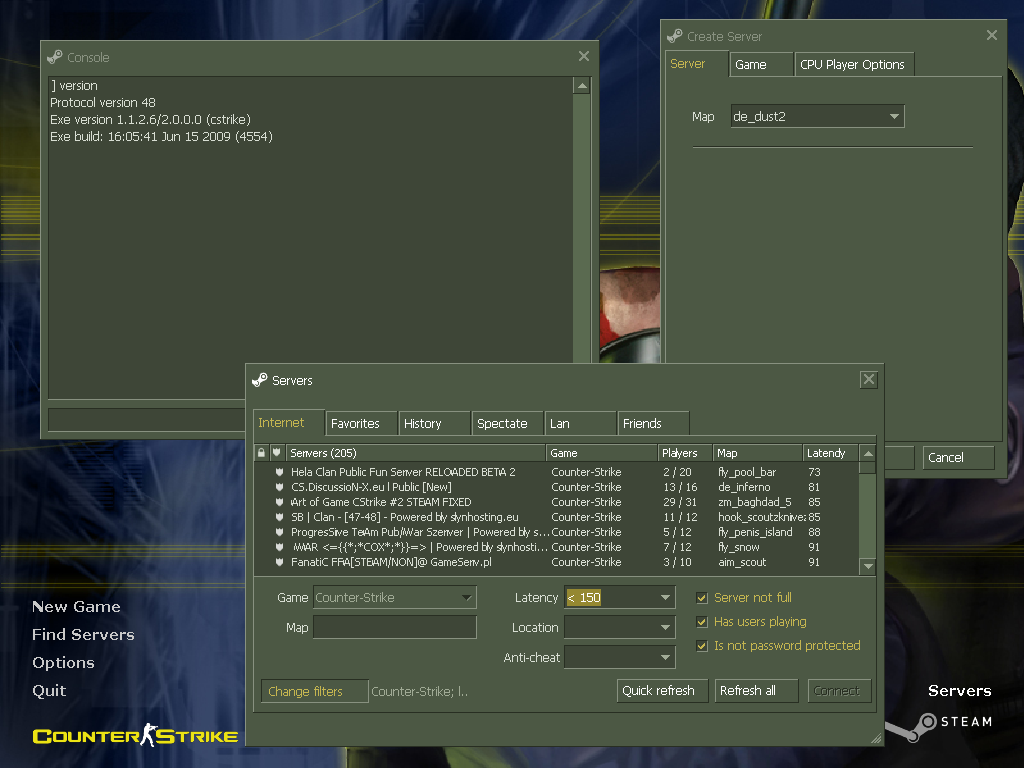This screenshot has height=768, width=1024.
Task: Sort by Latency column header
Action: [830, 453]
